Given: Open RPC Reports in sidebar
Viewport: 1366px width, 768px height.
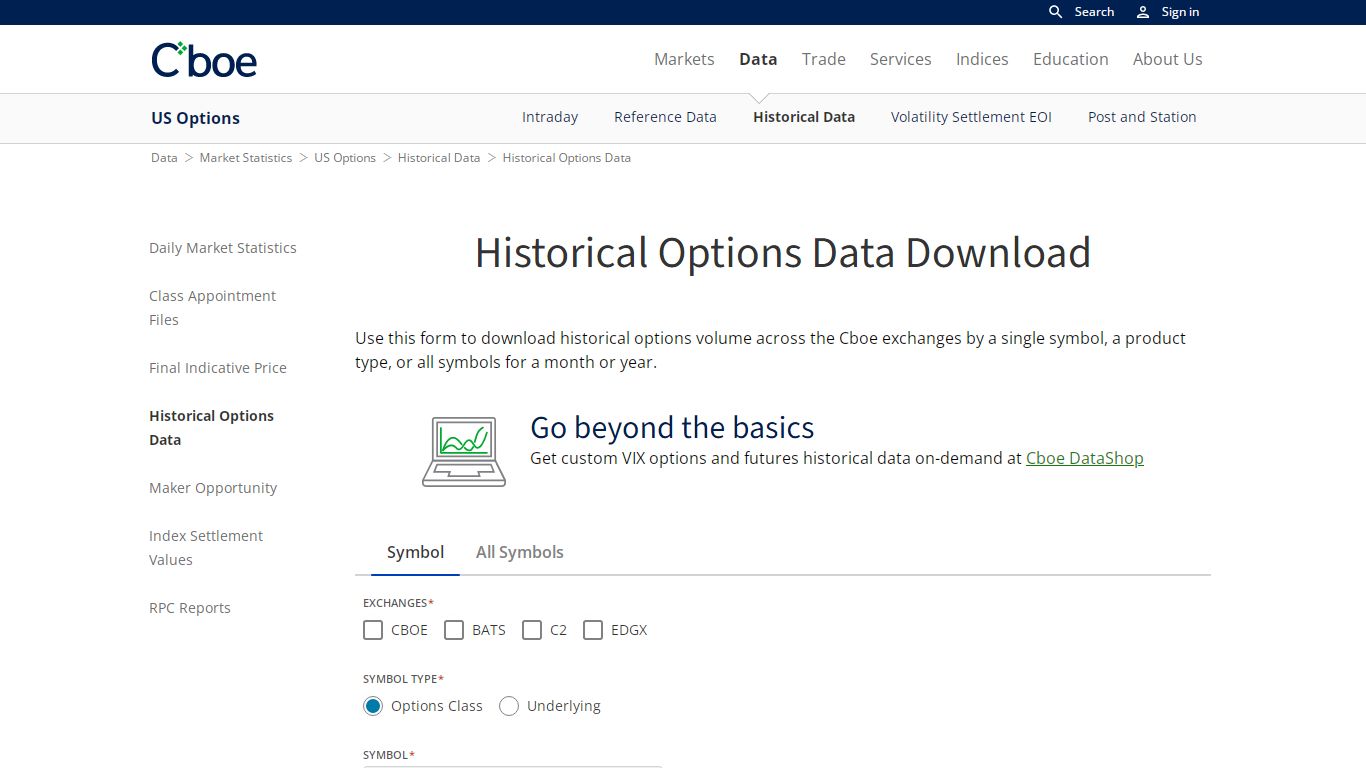Looking at the screenshot, I should pos(190,608).
